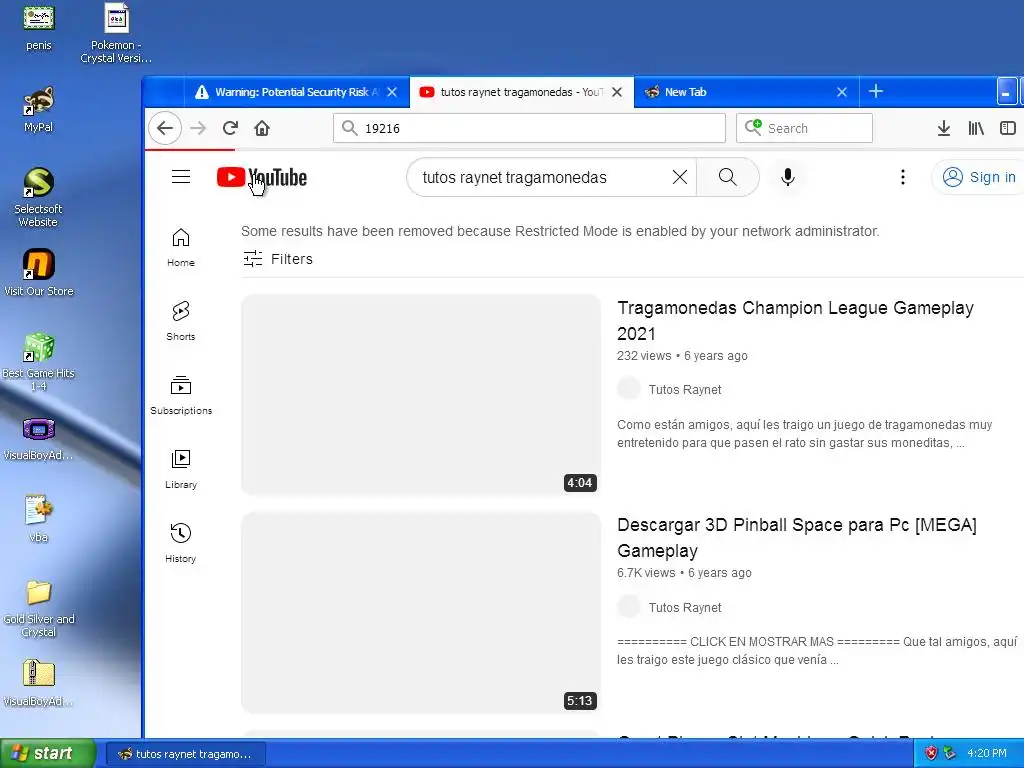Open Subscriptions in the sidebar

pyautogui.click(x=181, y=395)
